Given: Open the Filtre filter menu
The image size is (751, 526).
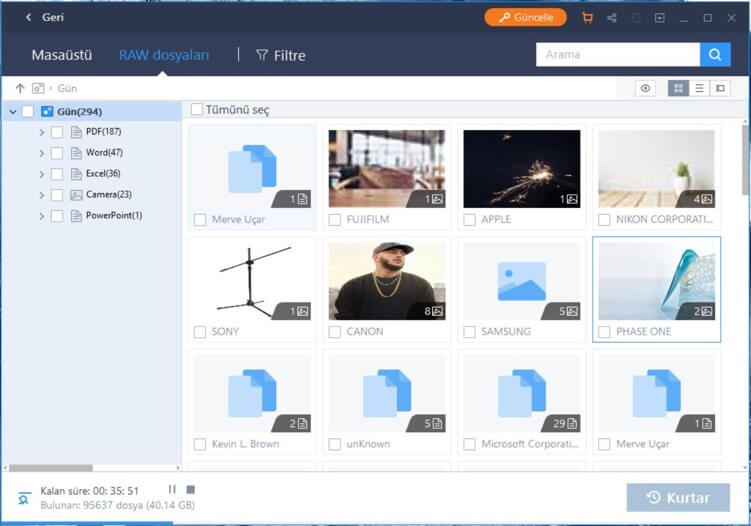Looking at the screenshot, I should (280, 55).
